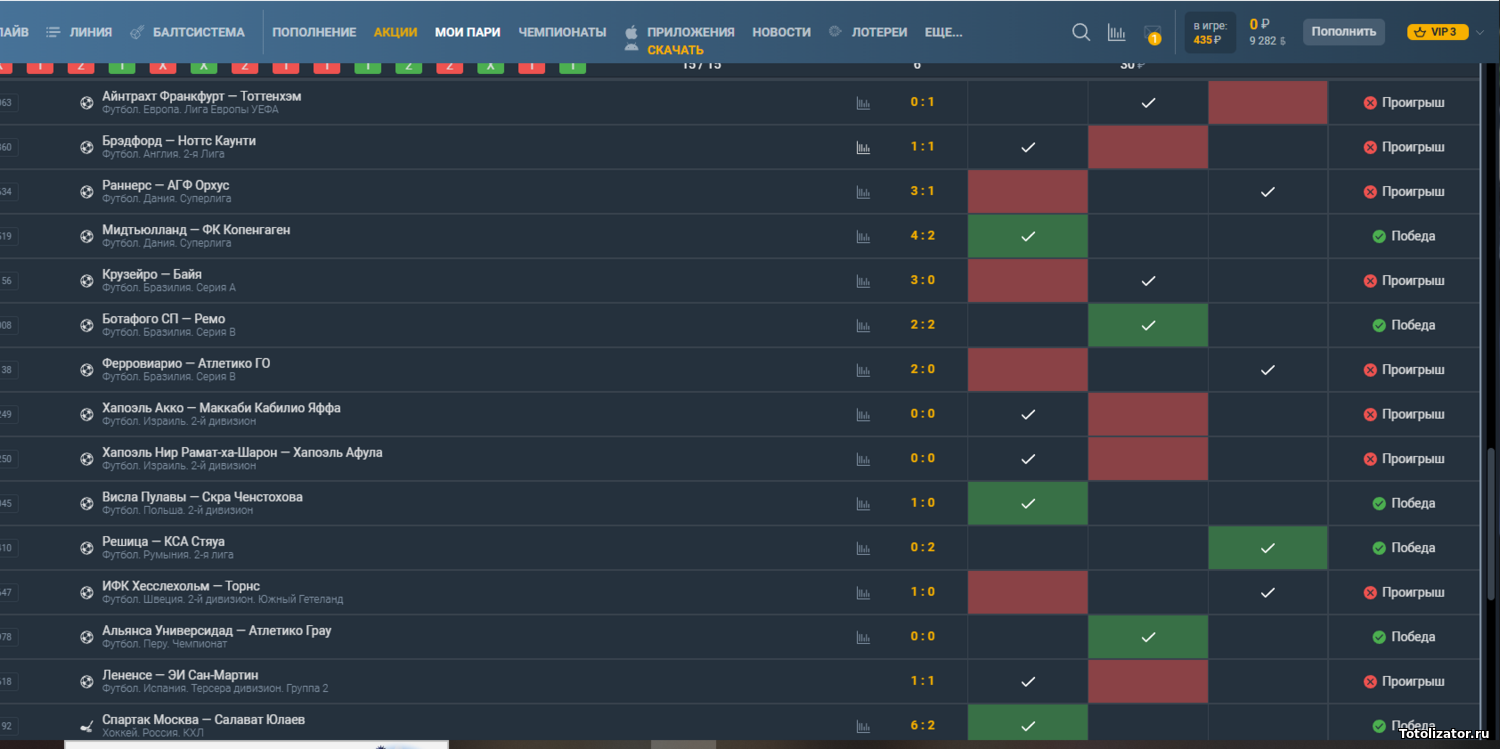Click football icon beside Решица — КСА Стяуа
This screenshot has width=1500, height=749.
coord(87,548)
